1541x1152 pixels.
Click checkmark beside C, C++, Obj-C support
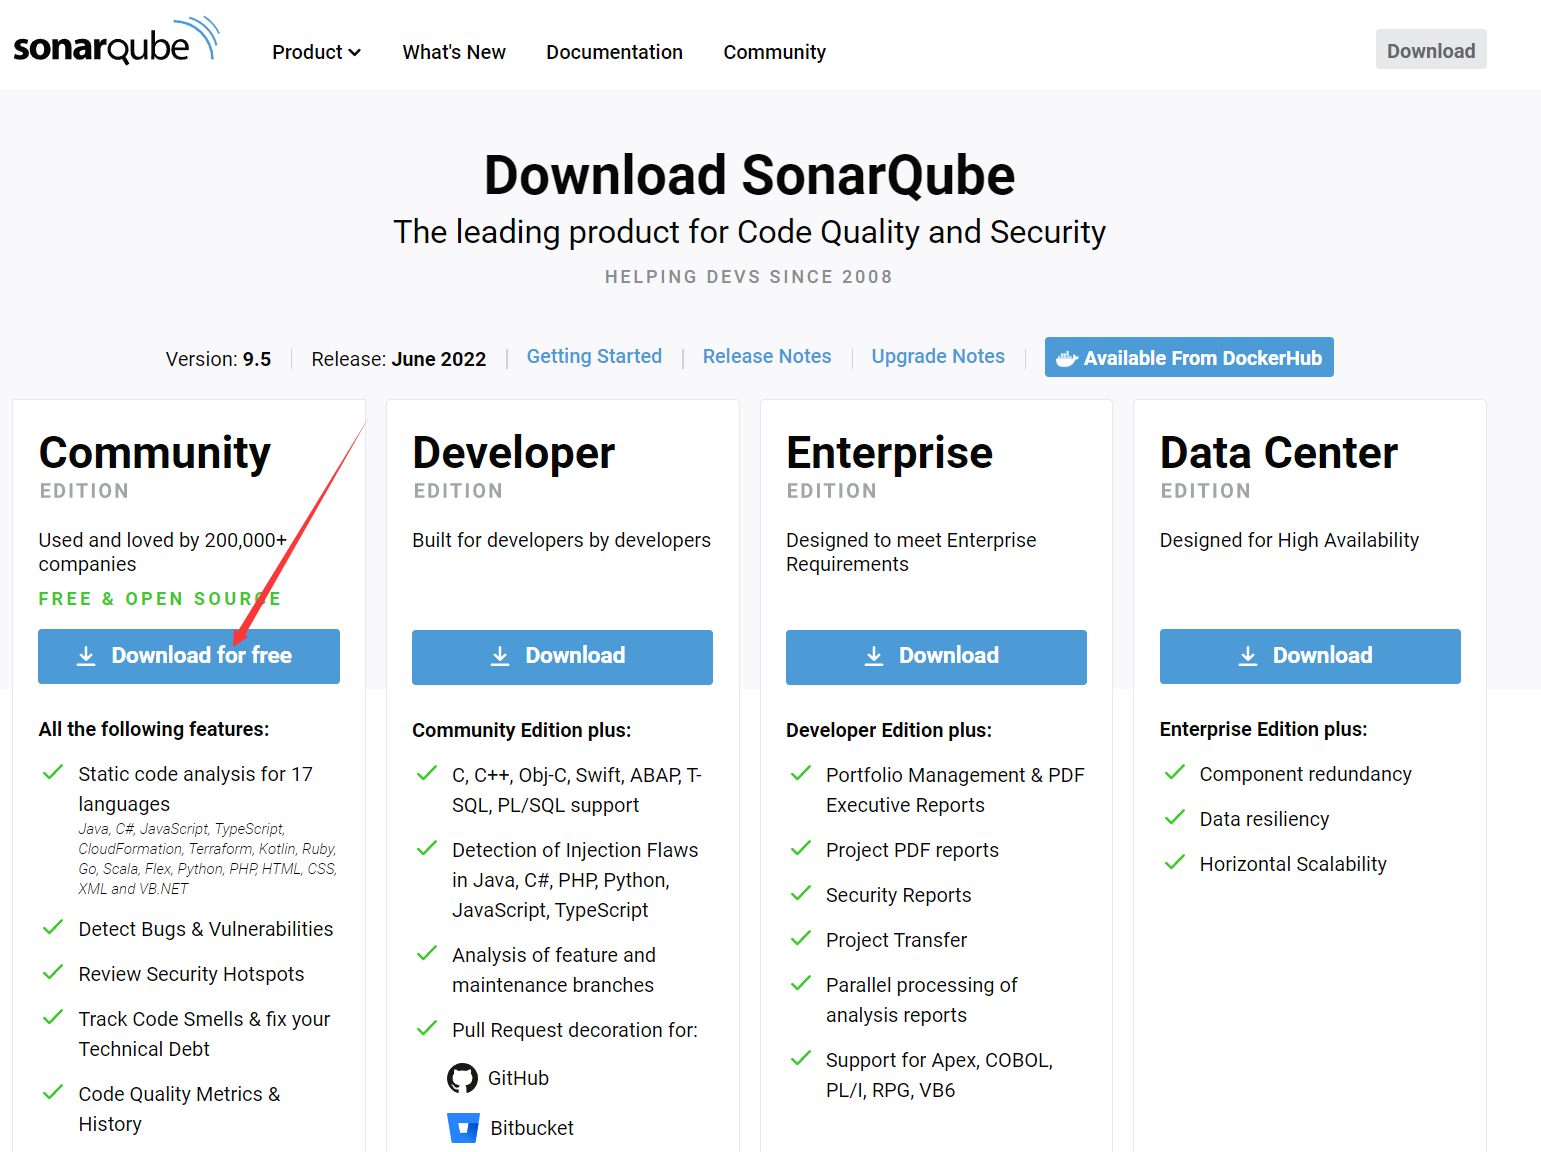[x=427, y=774]
